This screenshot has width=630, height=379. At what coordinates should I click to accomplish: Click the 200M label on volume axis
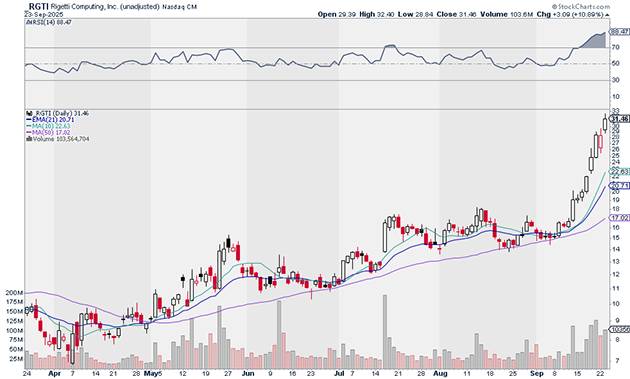coord(14,293)
